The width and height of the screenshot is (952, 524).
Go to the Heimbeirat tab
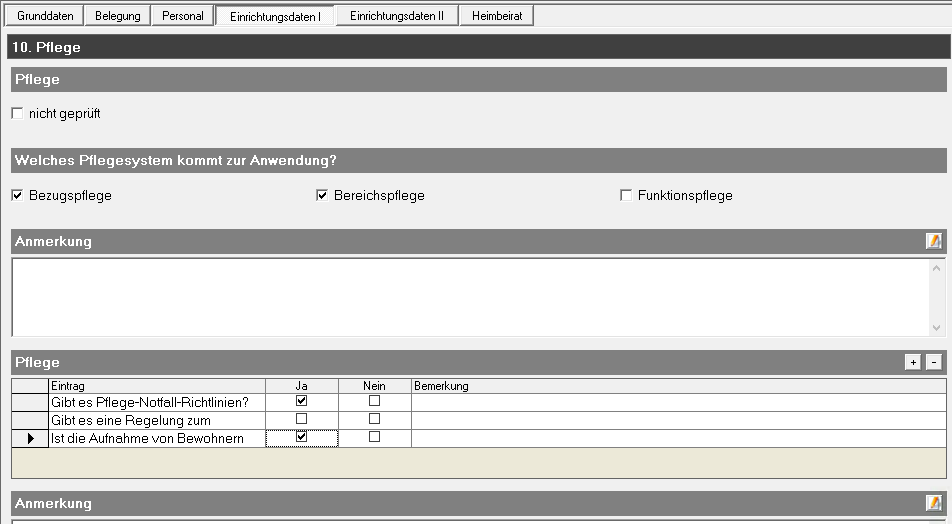497,16
